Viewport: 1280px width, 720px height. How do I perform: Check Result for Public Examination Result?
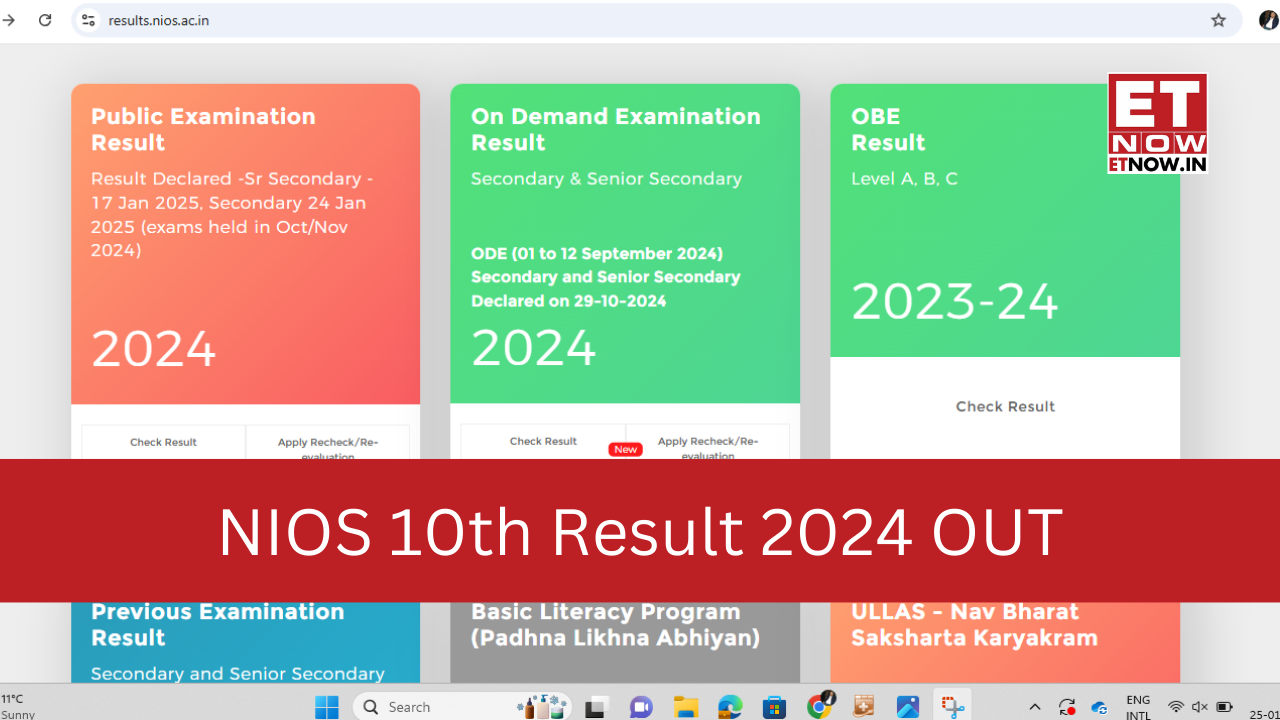[163, 441]
